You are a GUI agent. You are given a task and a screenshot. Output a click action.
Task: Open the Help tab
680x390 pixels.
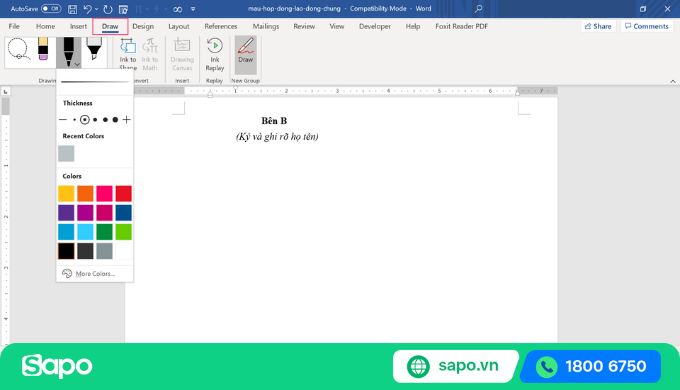tap(413, 26)
